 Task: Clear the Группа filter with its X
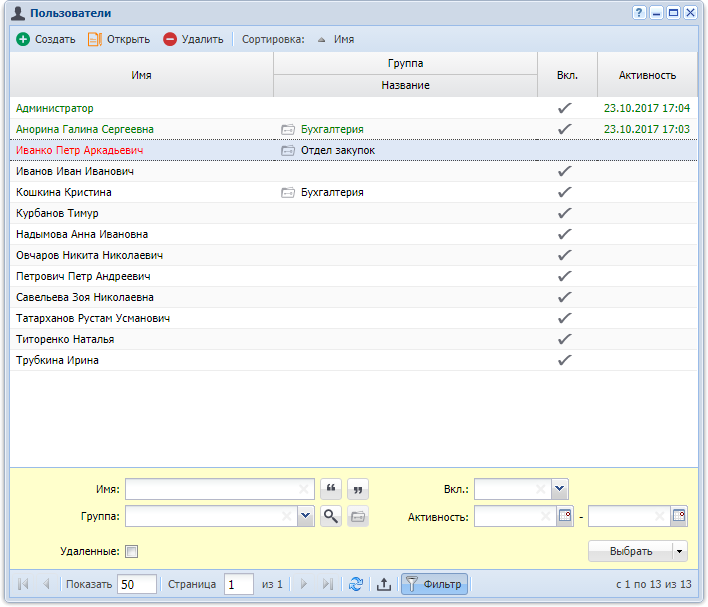coord(287,516)
